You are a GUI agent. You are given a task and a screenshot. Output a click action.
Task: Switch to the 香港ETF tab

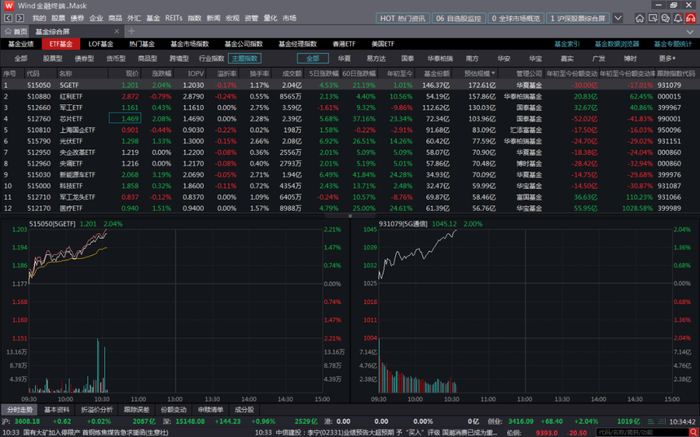point(344,44)
